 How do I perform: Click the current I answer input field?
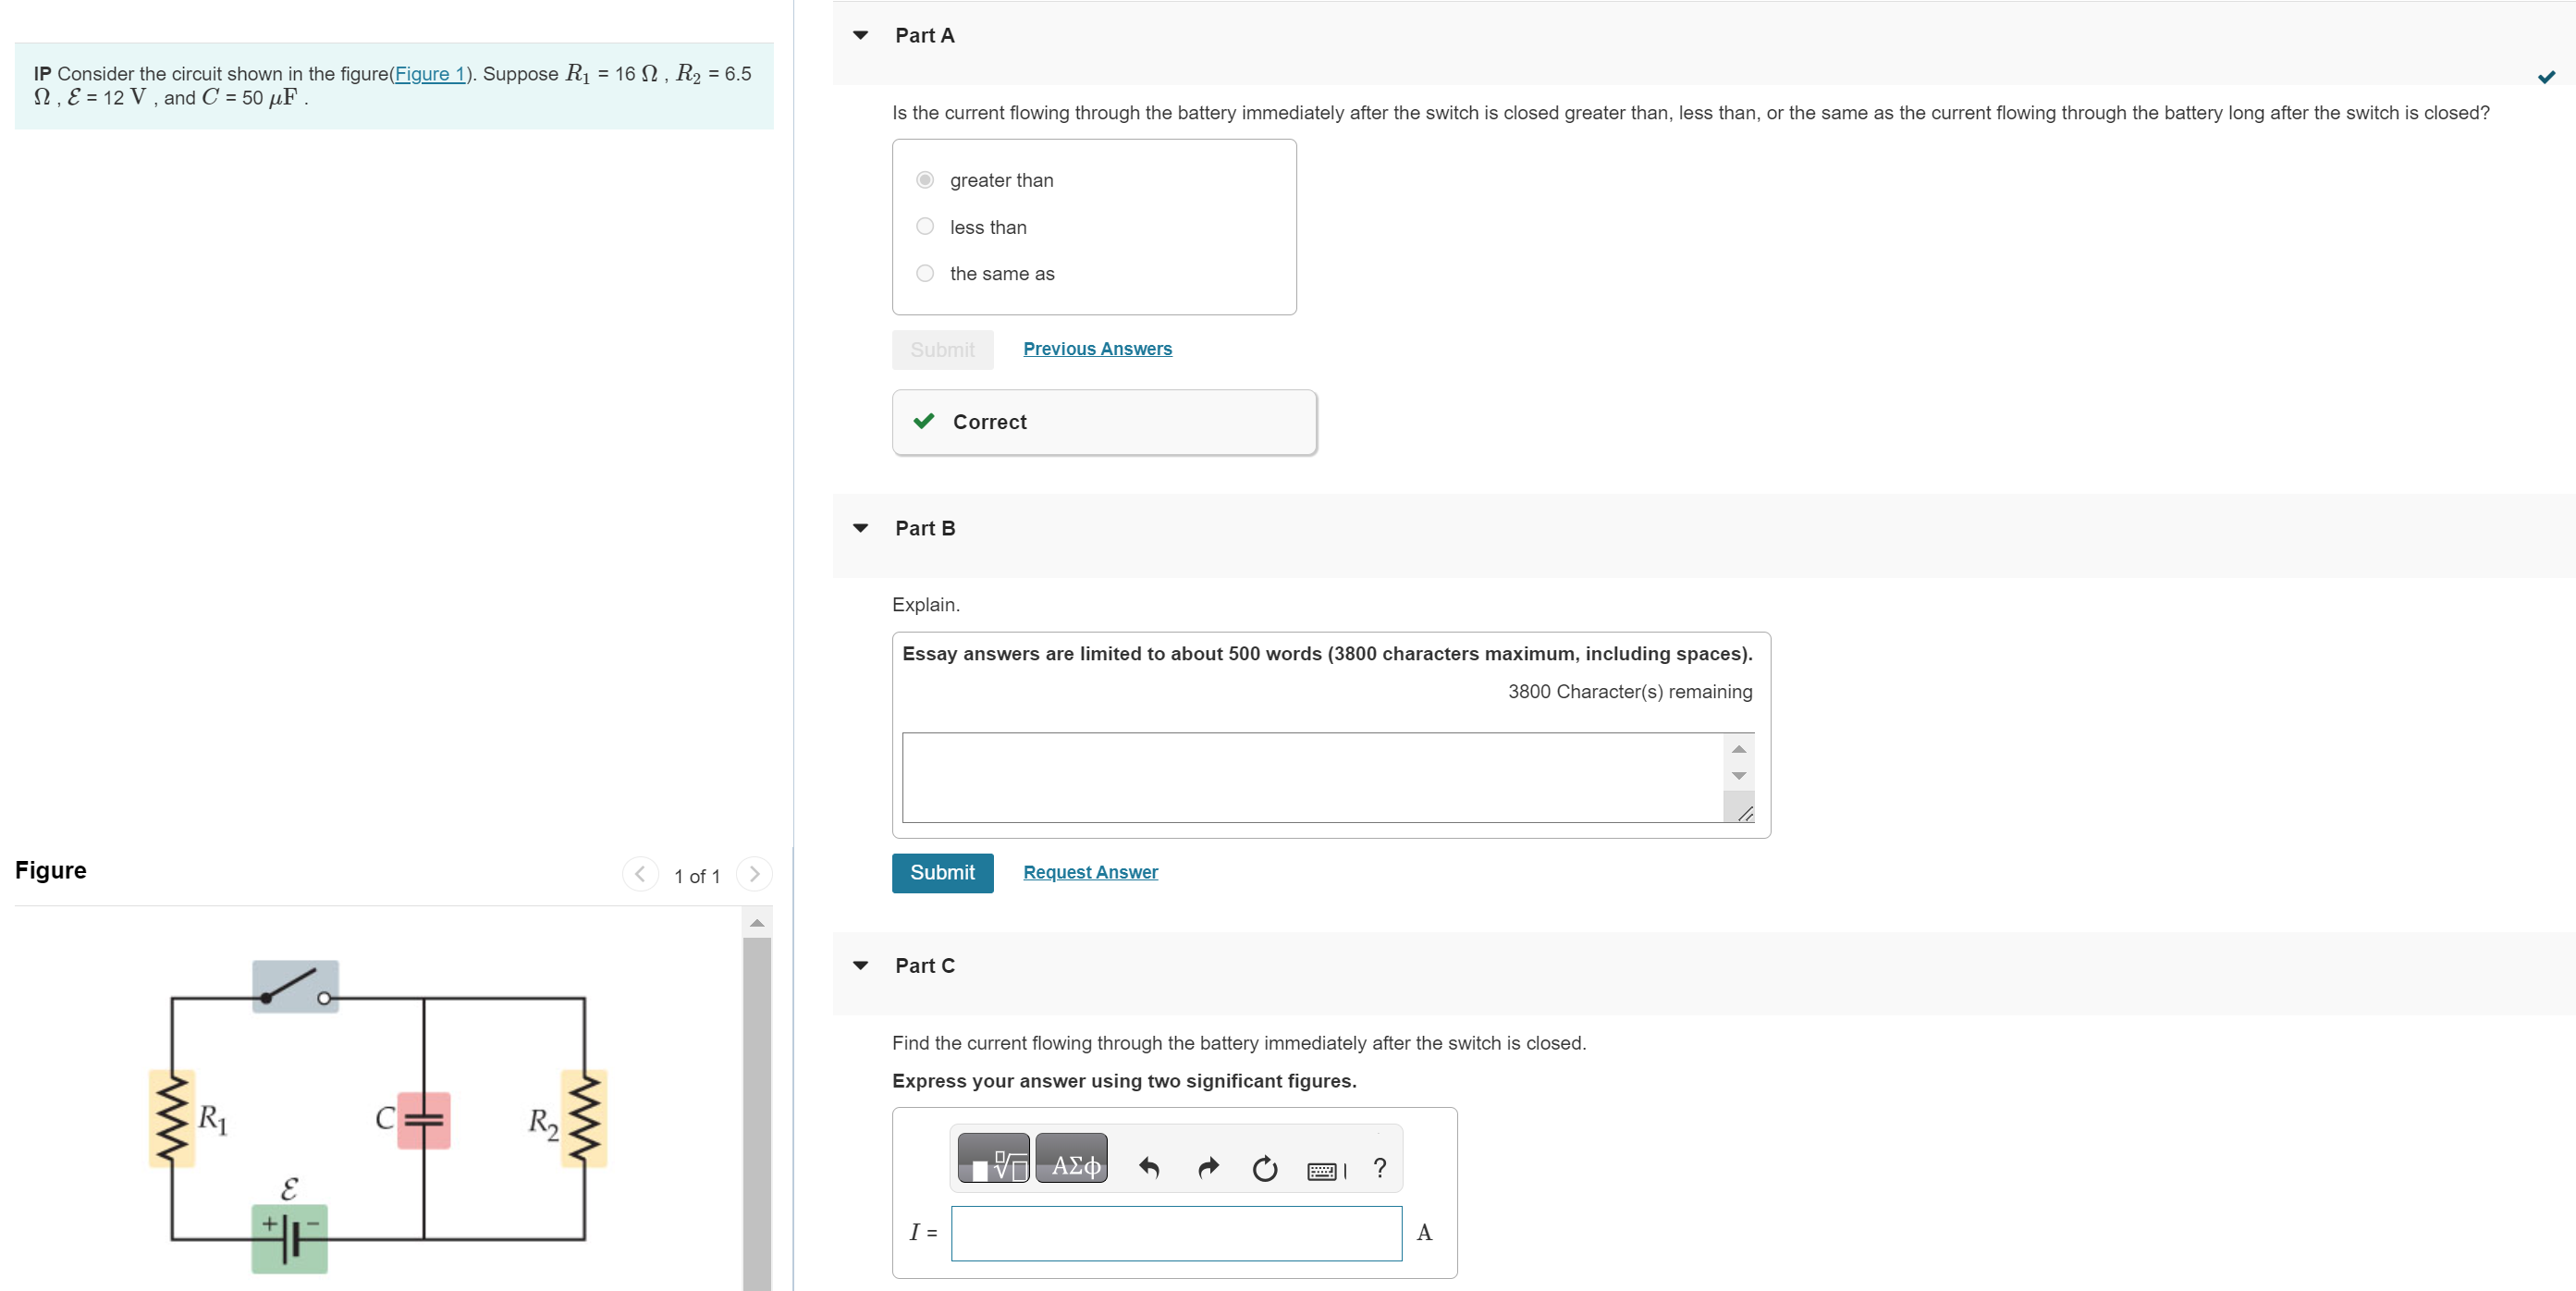point(1175,1233)
